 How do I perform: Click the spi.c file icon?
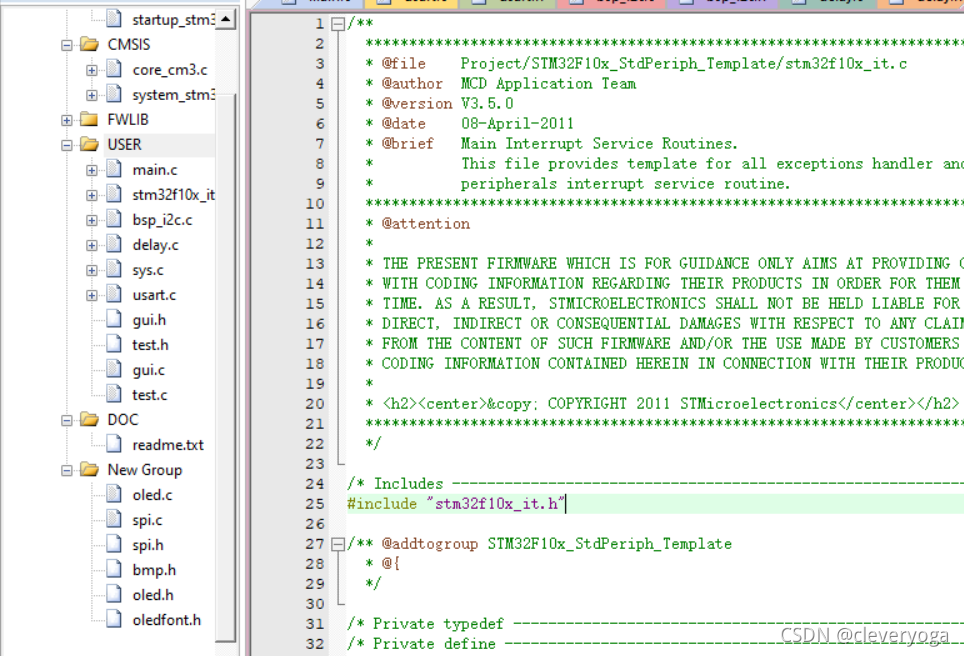coord(114,519)
